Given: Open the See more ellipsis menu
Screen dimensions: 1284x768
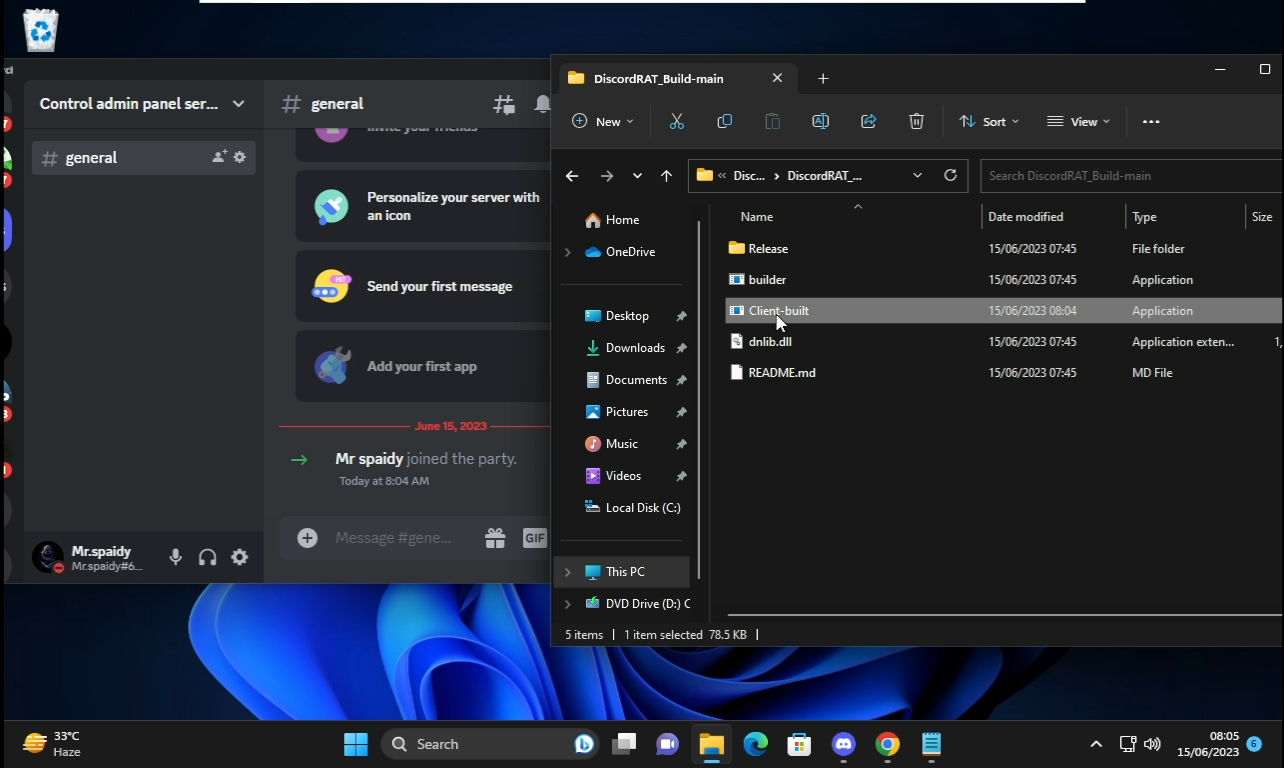Looking at the screenshot, I should pos(1151,121).
